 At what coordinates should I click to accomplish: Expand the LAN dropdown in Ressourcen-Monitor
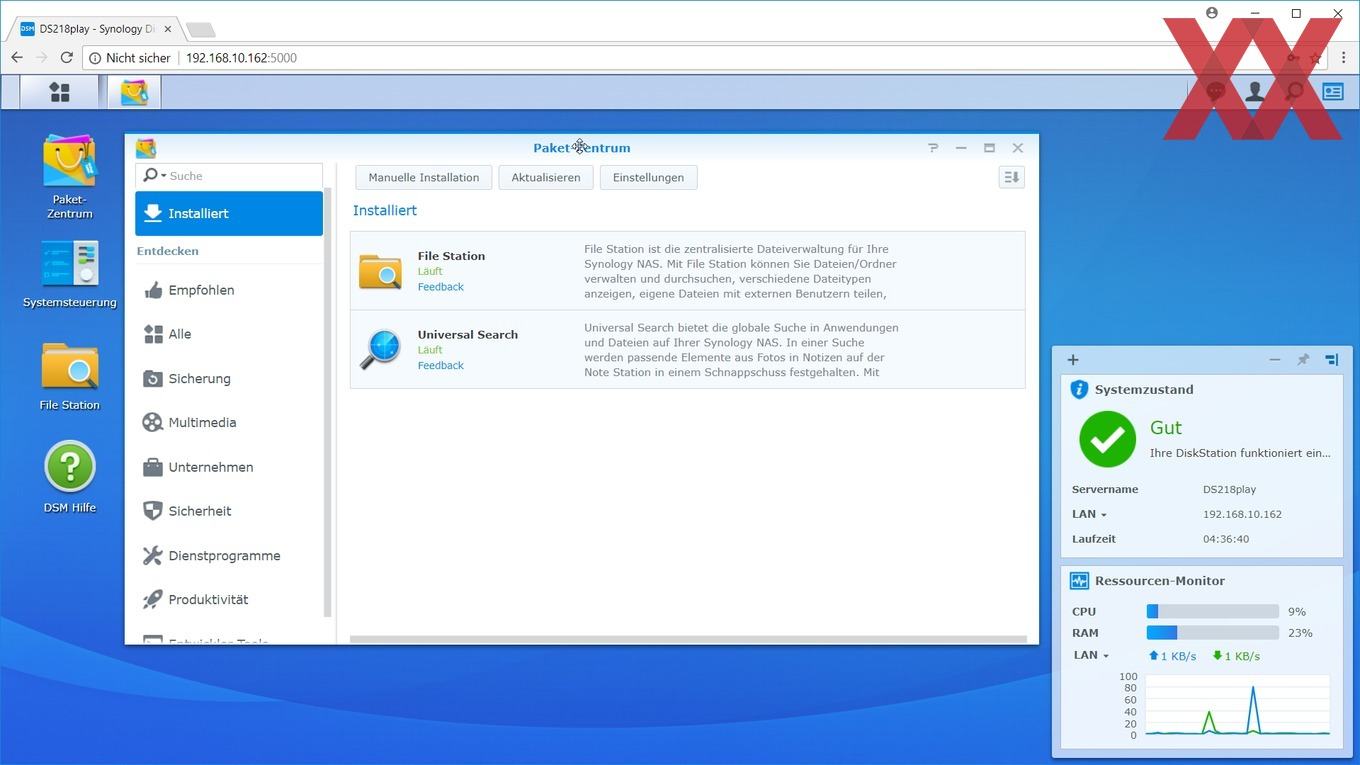[x=1090, y=655]
